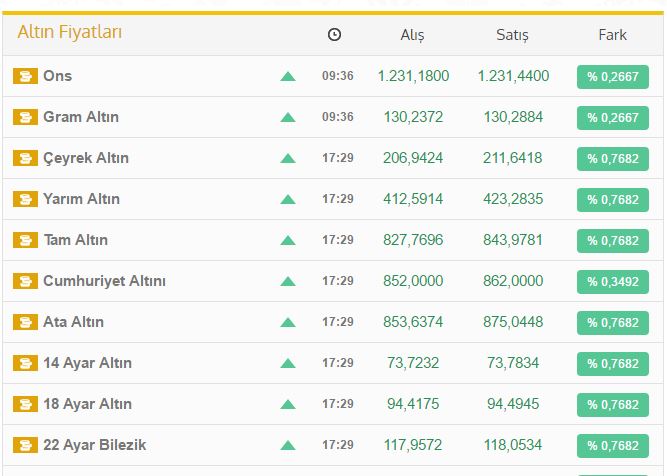Screen dimensions: 667x476
Task: Click the gold icon next to Gram Altın
Action: pos(25,117)
